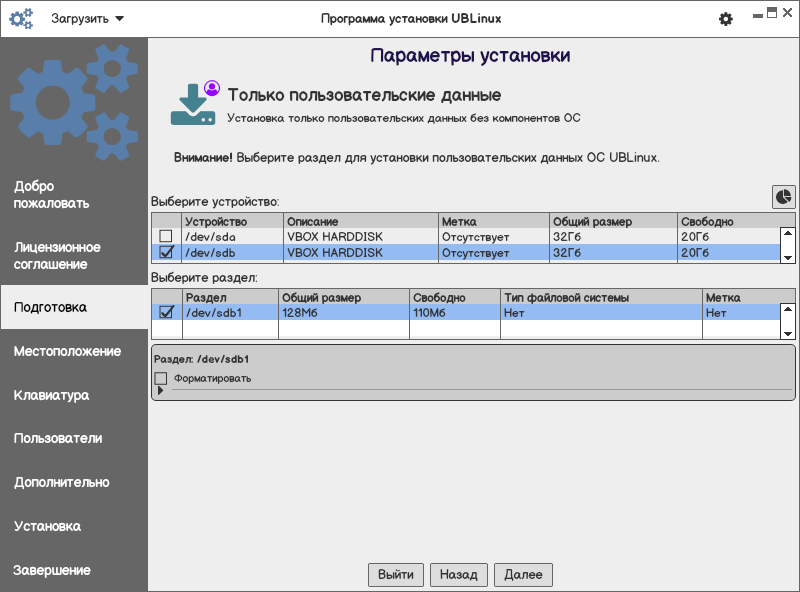Uncheck the /dev/sdb device checkbox
The width and height of the screenshot is (800, 592).
pos(166,252)
